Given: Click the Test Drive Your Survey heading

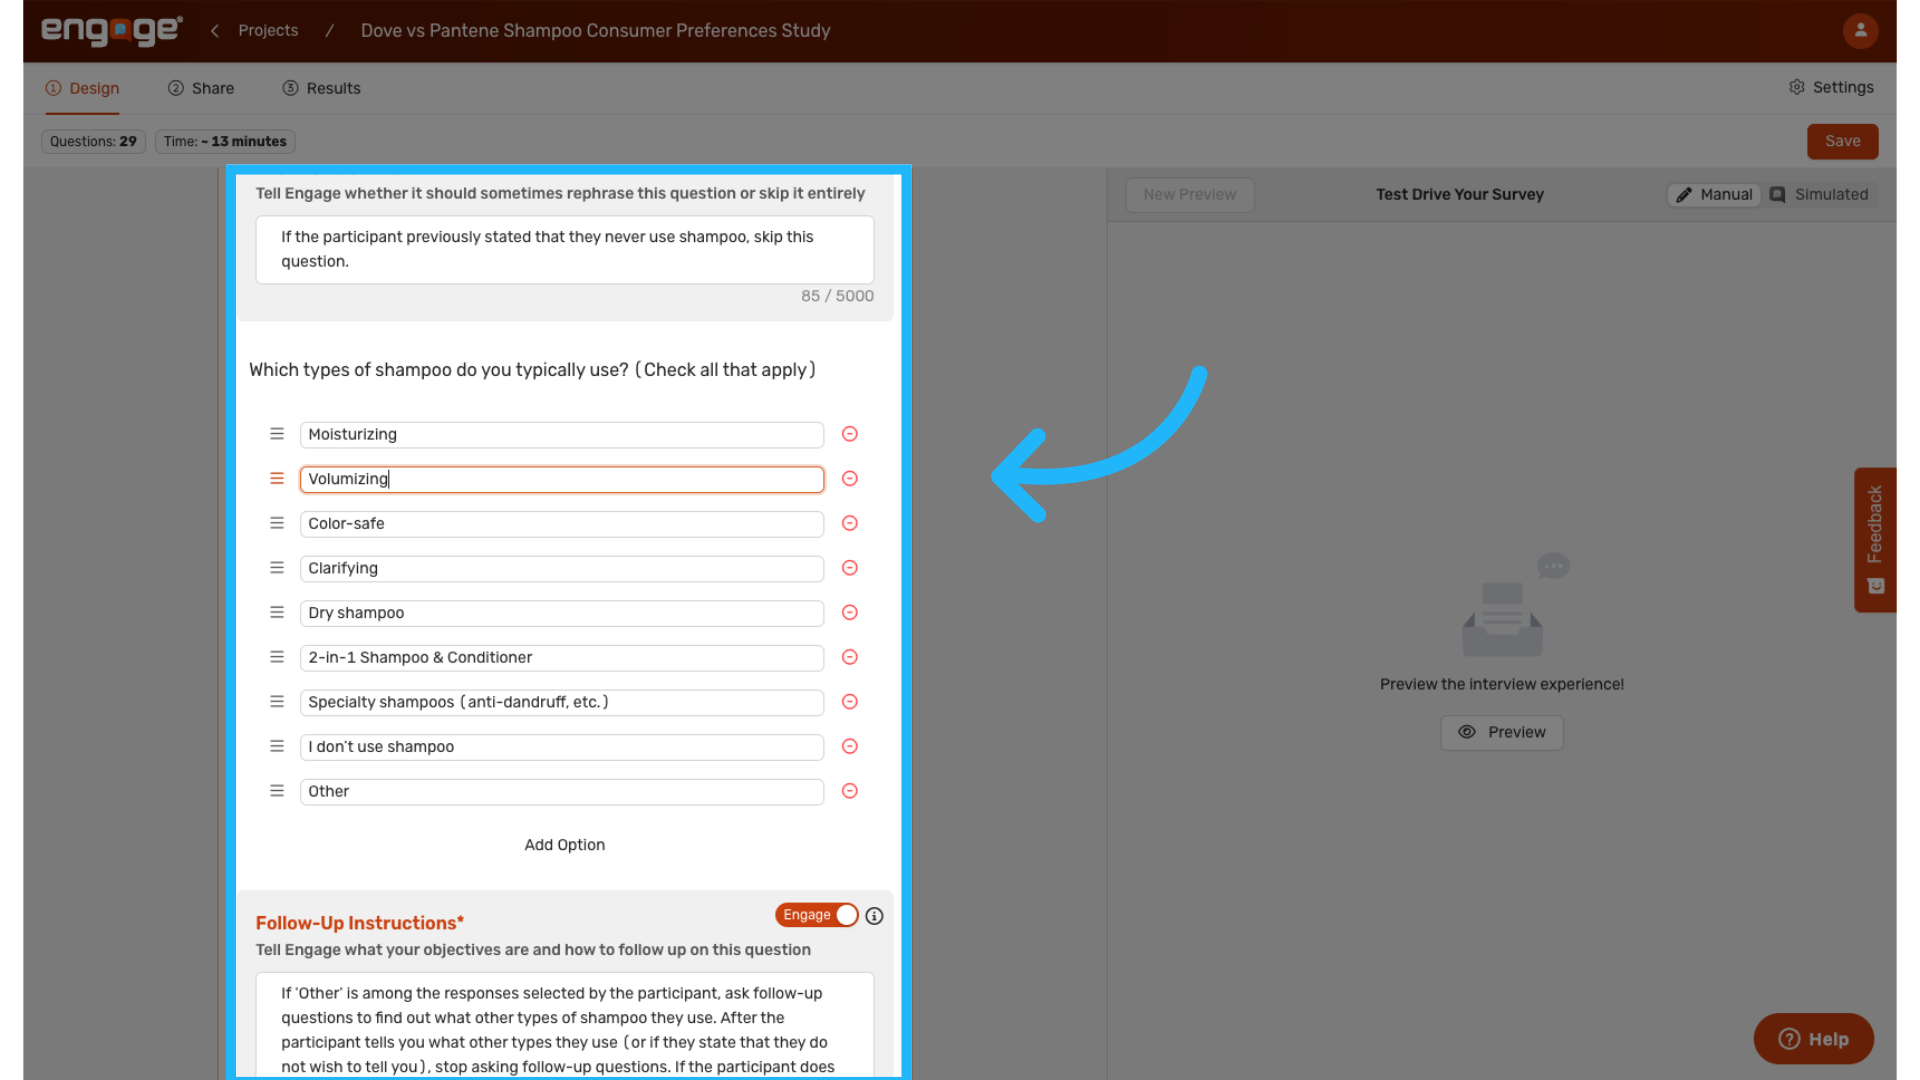Looking at the screenshot, I should tap(1459, 195).
